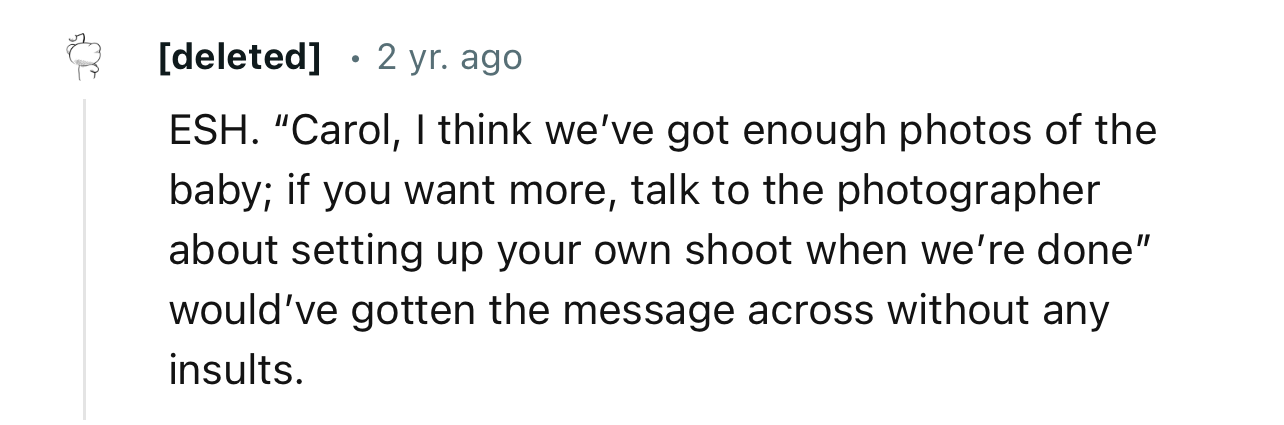Click the word "photographer" in the comment
This screenshot has width=1284, height=425.
[x=968, y=191]
